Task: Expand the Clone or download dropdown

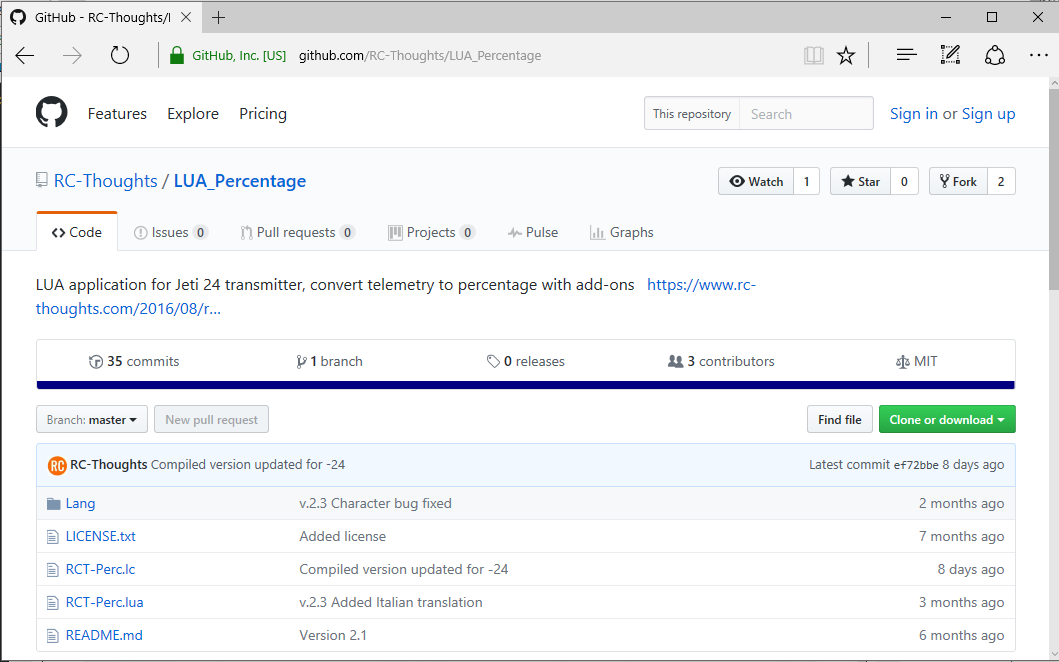Action: 947,419
